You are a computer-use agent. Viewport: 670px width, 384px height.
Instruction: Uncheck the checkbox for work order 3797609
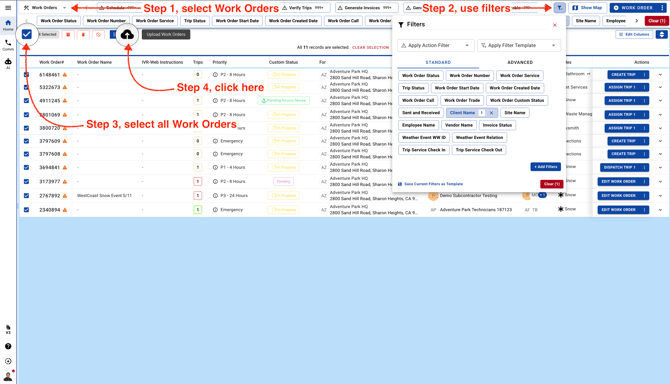click(26, 141)
